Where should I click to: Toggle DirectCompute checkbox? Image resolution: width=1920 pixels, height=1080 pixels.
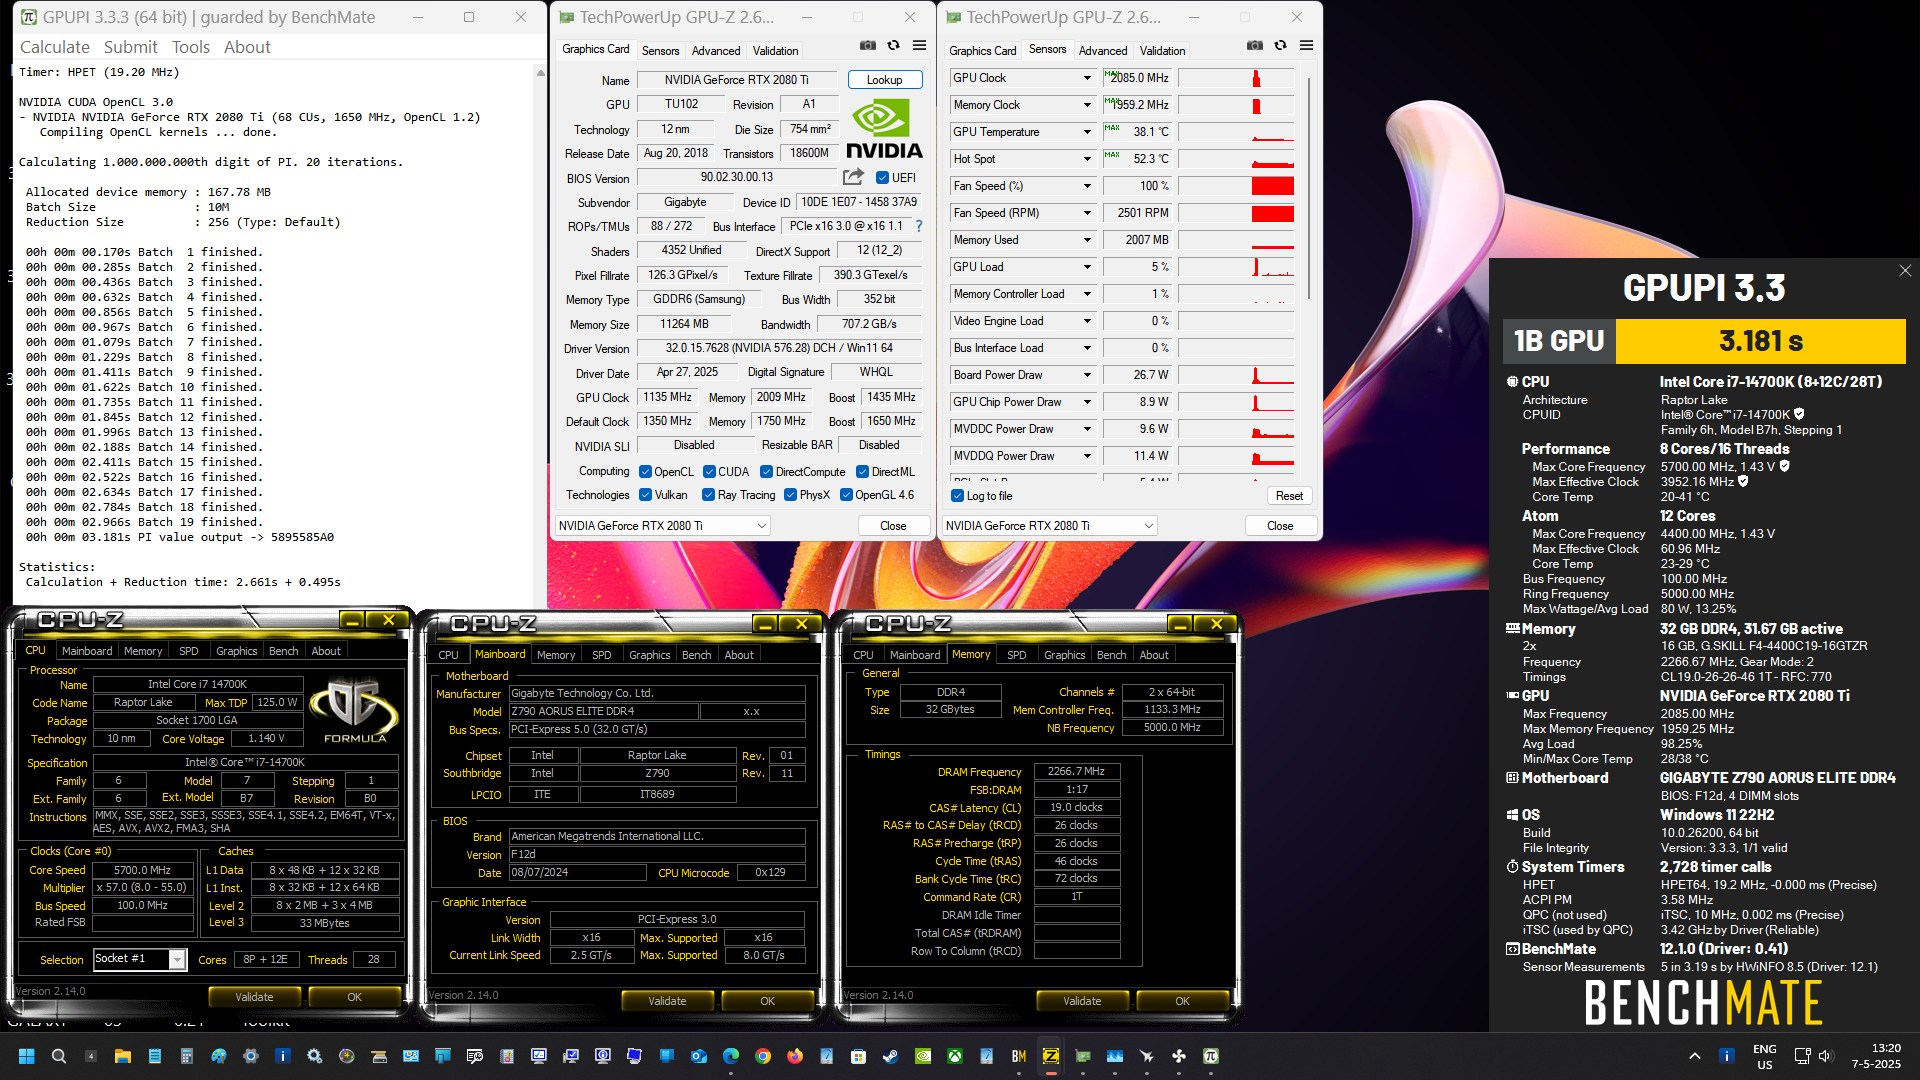(766, 472)
